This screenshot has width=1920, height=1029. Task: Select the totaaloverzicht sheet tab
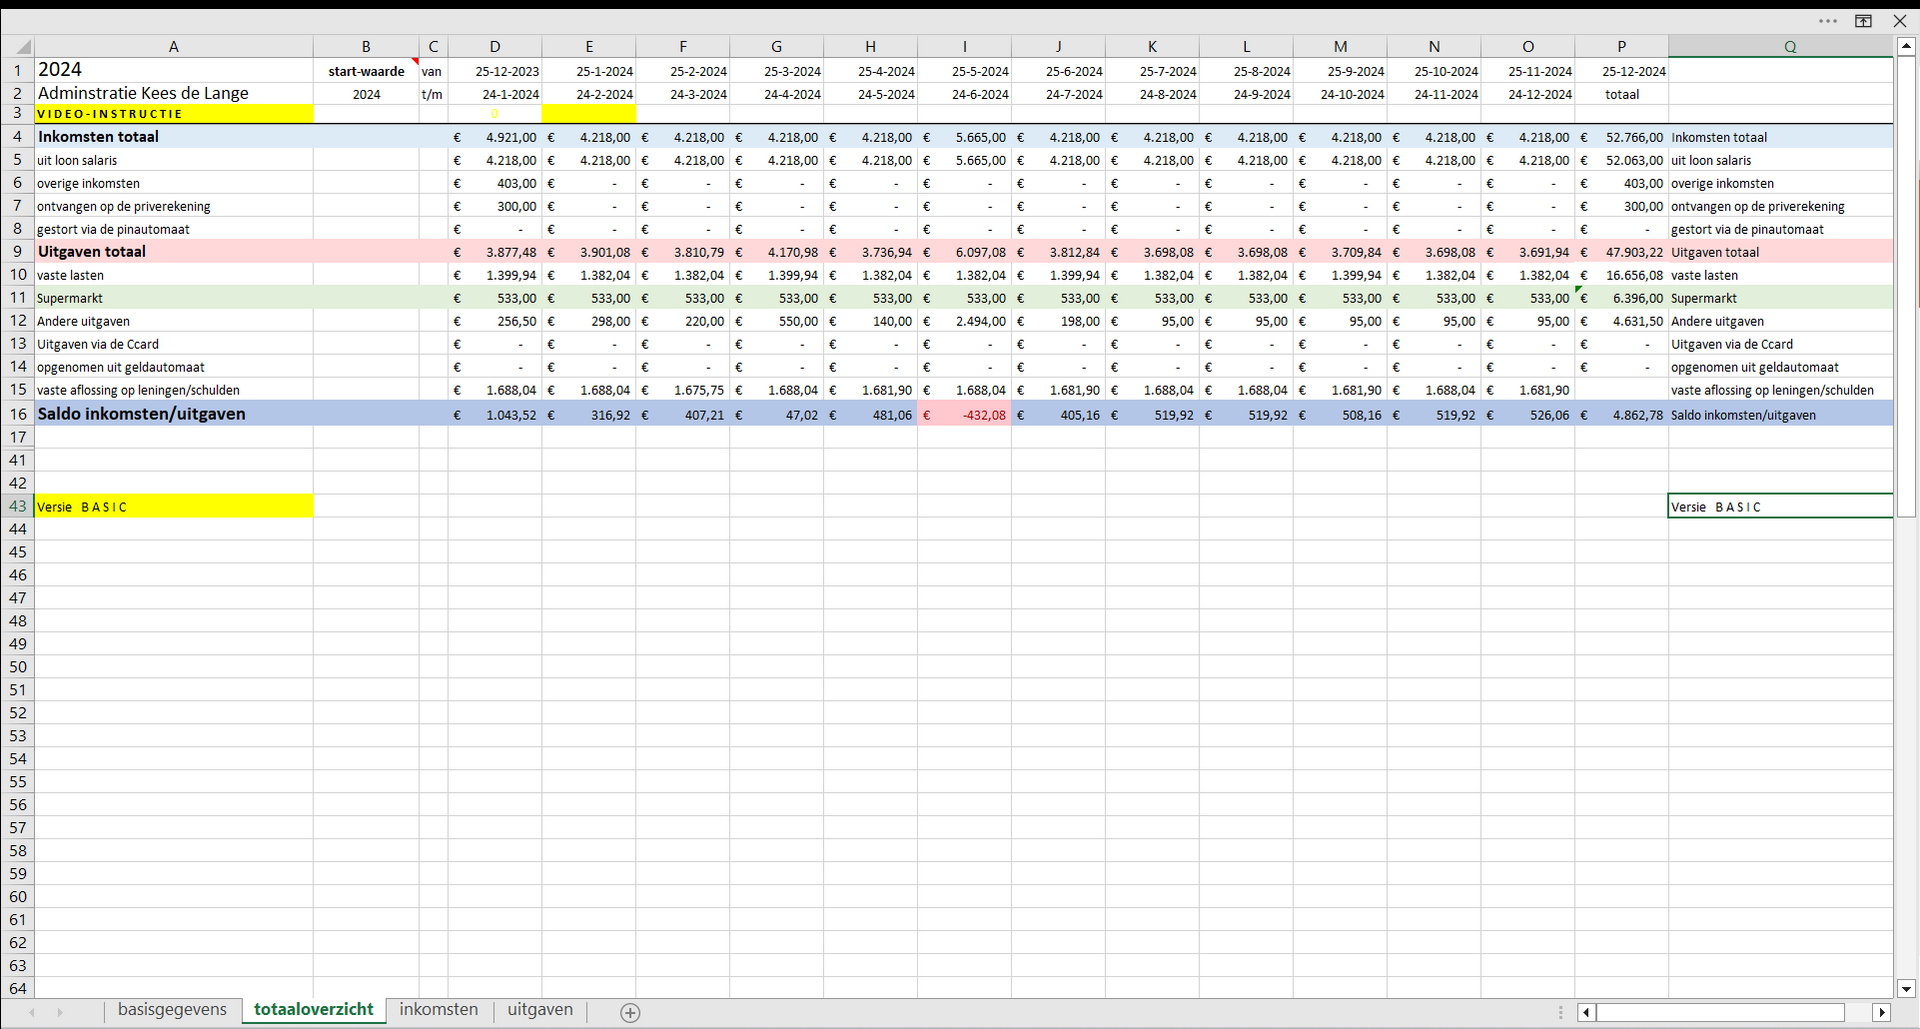[313, 1010]
